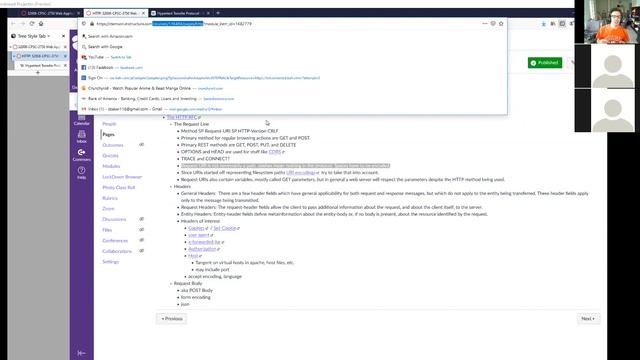Choose the Bank of America suggestion
The height and width of the screenshot is (360, 640).
pyautogui.click(x=292, y=98)
